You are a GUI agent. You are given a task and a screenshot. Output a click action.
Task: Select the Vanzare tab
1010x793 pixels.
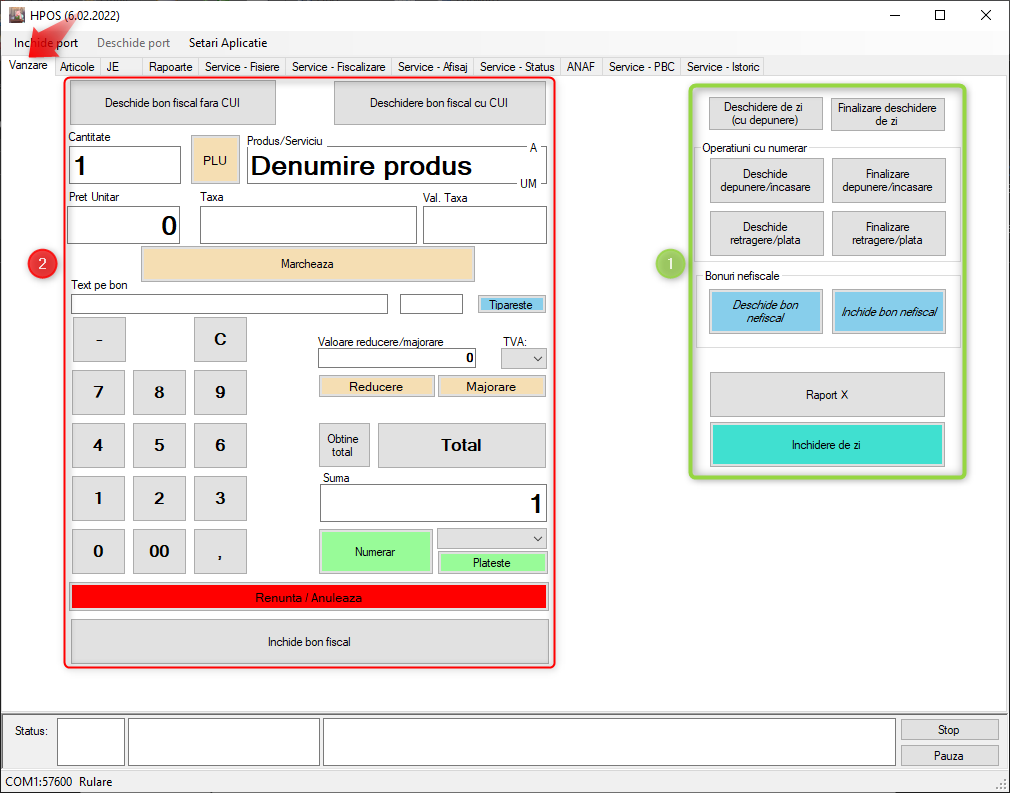(28, 66)
